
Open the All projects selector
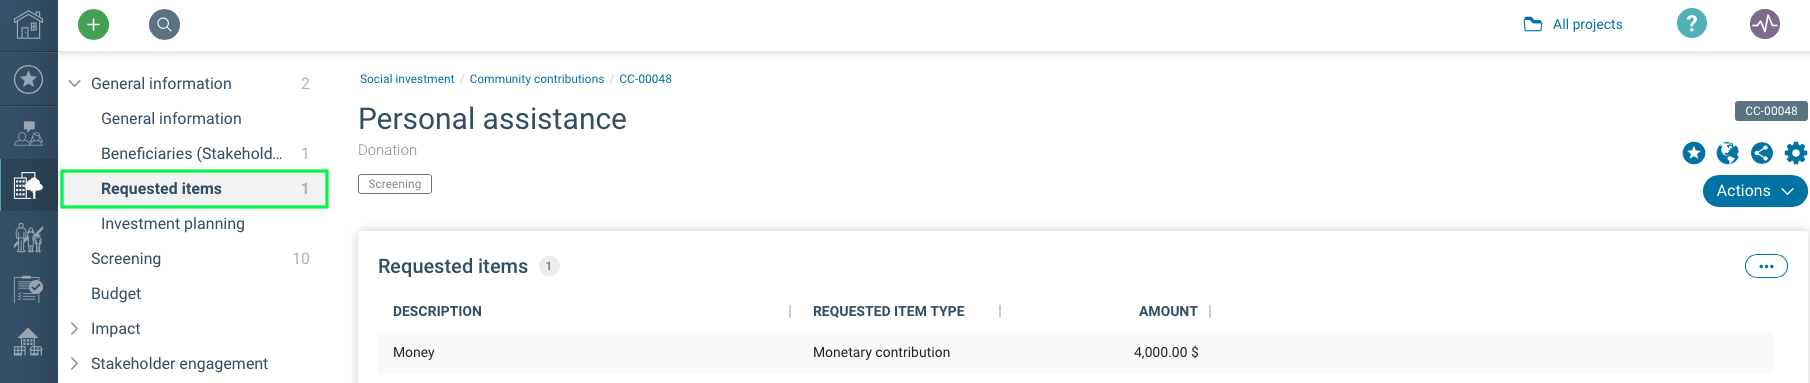[1573, 24]
